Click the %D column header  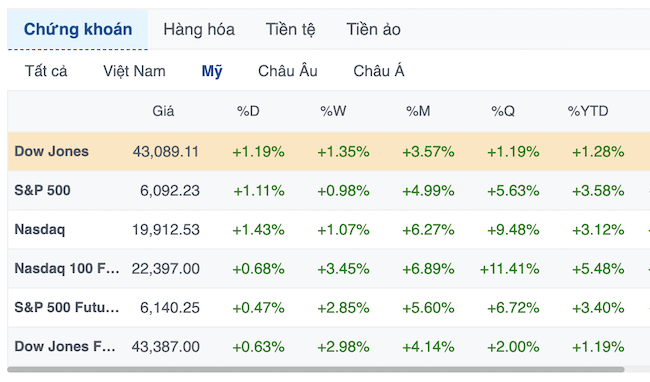[248, 111]
